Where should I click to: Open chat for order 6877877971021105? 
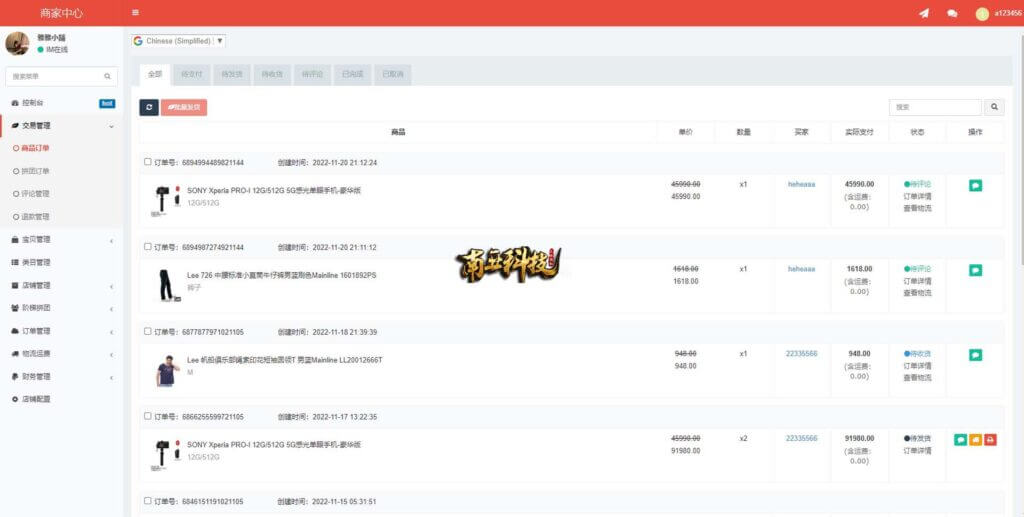[975, 355]
